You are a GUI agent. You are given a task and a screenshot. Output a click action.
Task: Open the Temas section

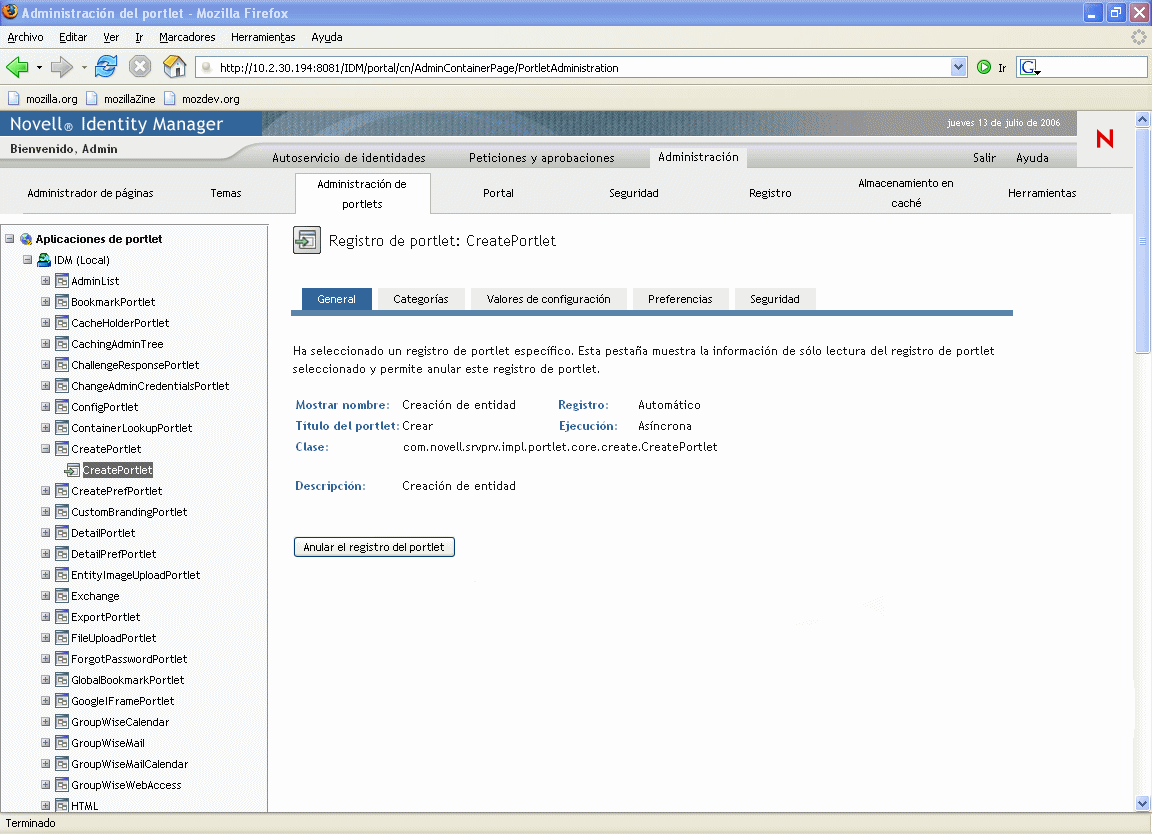226,193
